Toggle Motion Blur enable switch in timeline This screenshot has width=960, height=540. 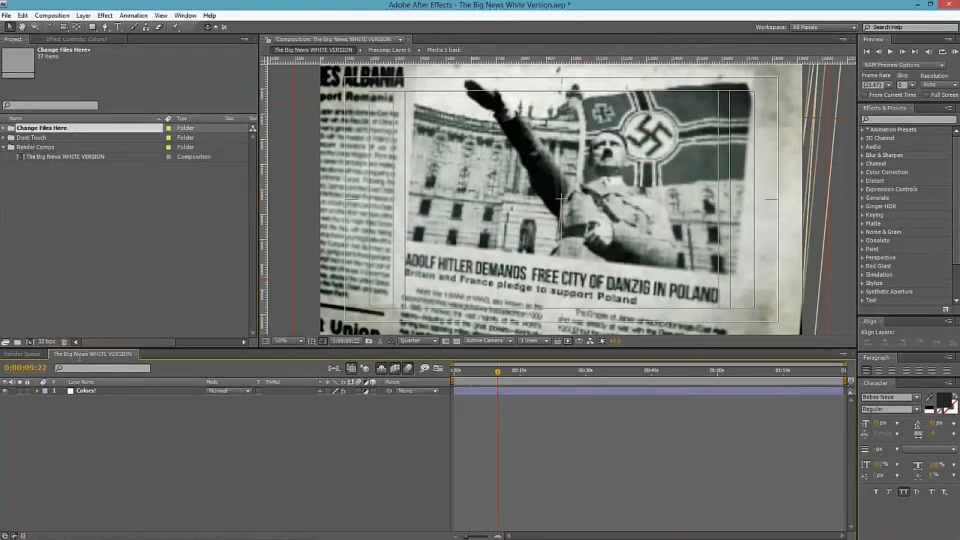coord(408,368)
